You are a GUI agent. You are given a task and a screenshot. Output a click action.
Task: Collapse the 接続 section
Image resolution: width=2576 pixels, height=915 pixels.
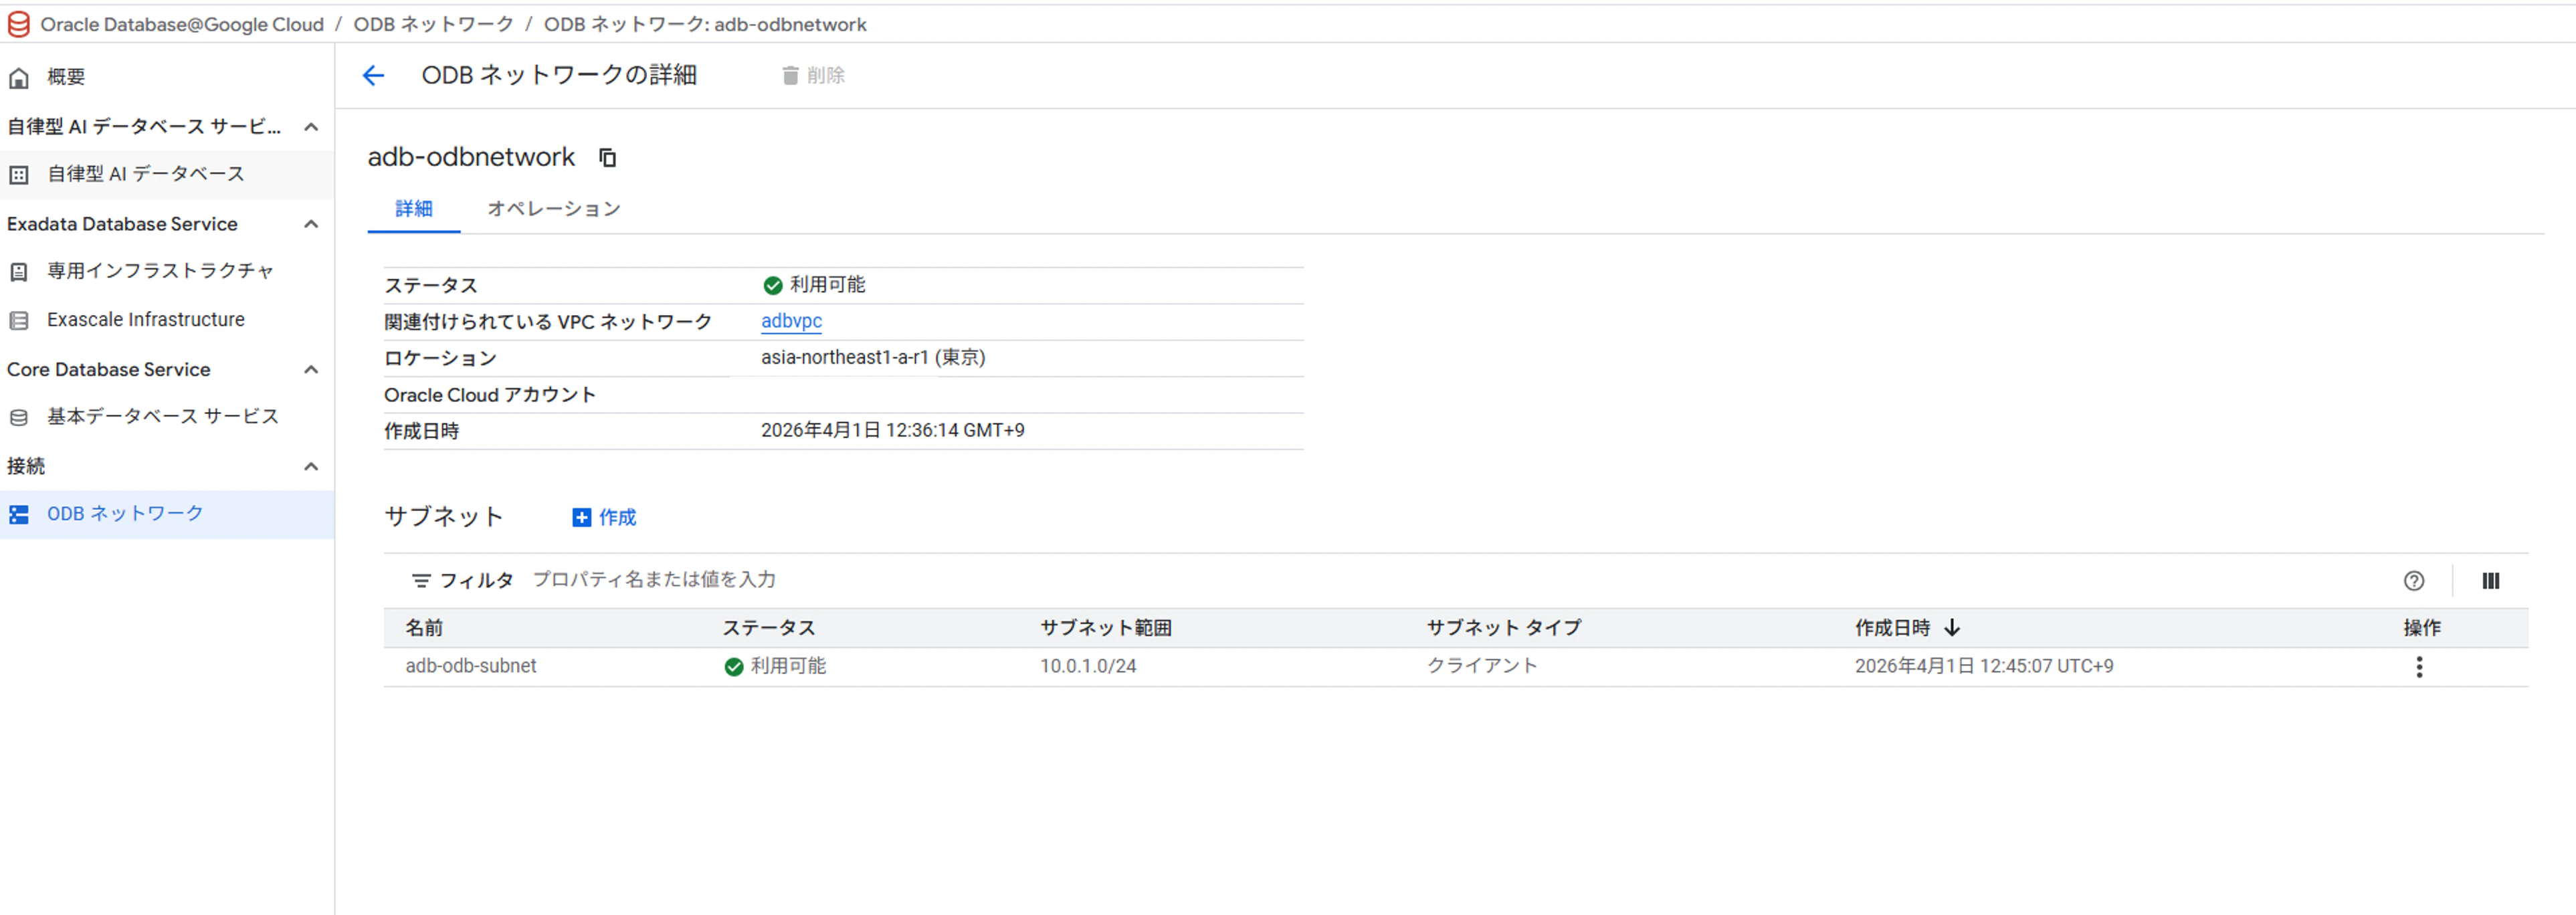(311, 467)
